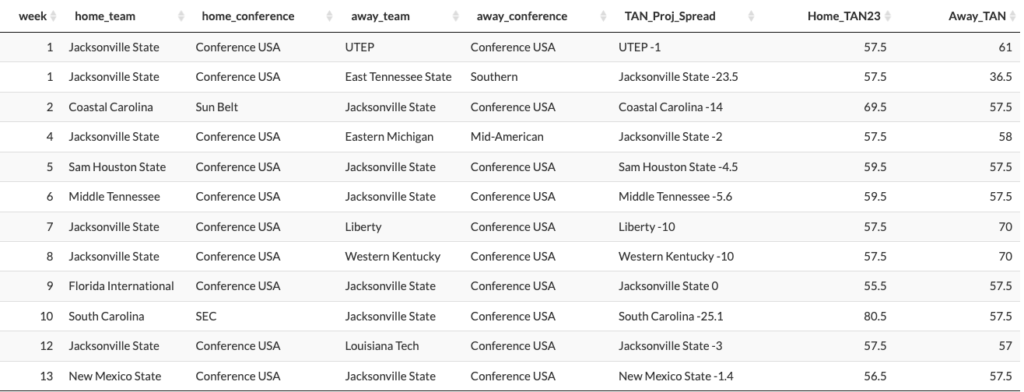Click the SEC conference cell

[206, 316]
